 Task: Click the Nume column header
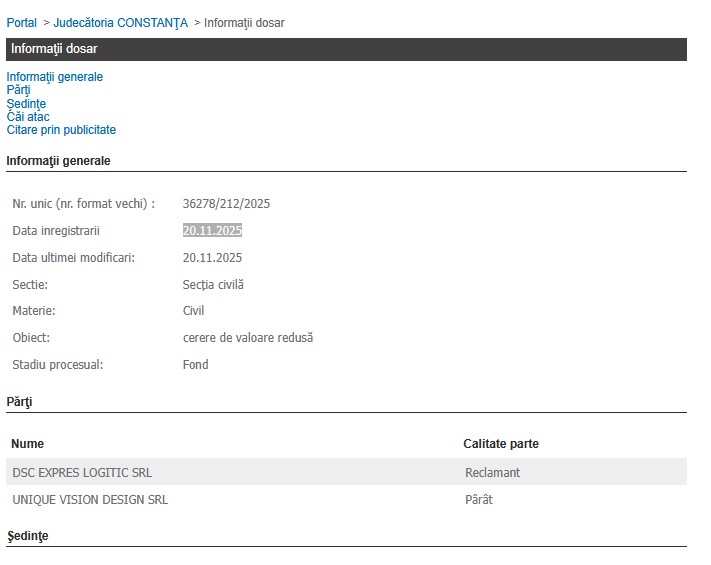pyautogui.click(x=28, y=444)
